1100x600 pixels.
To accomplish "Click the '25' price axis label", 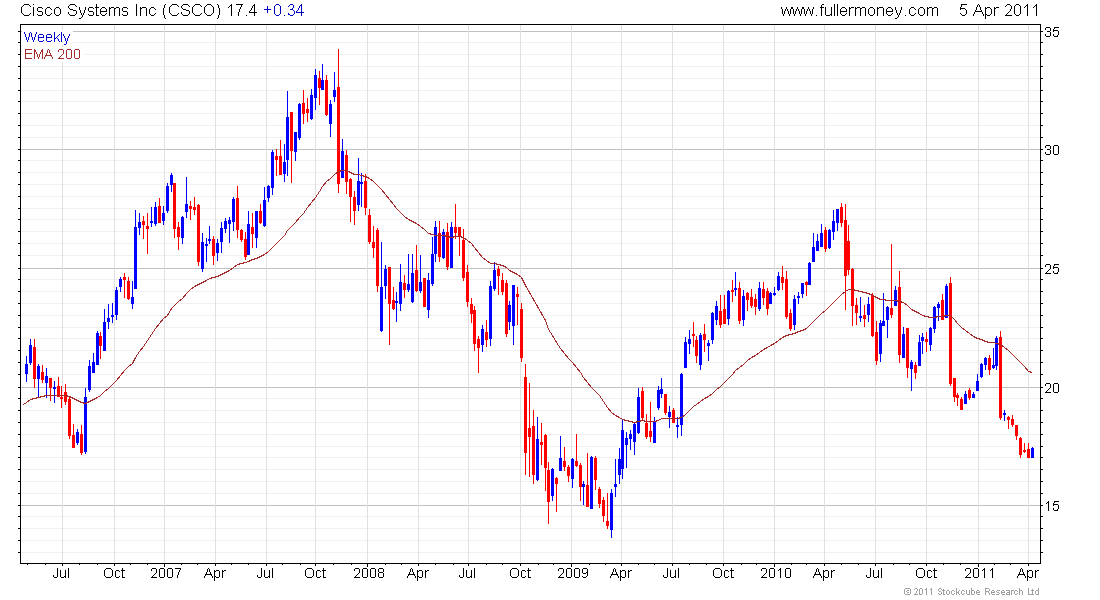I will coord(1052,269).
